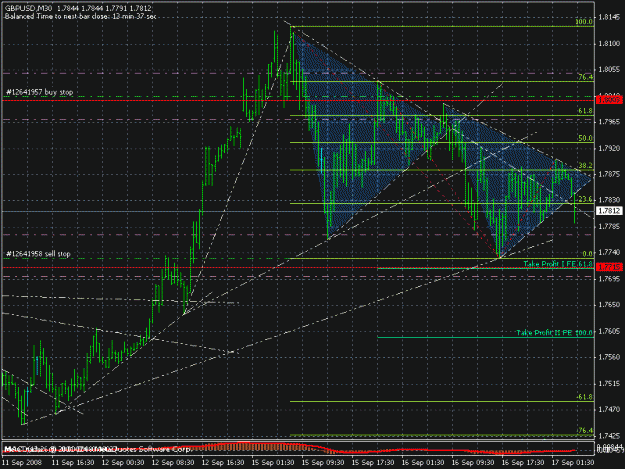Click the '15 Sep 17:30' time axis label

373,463
